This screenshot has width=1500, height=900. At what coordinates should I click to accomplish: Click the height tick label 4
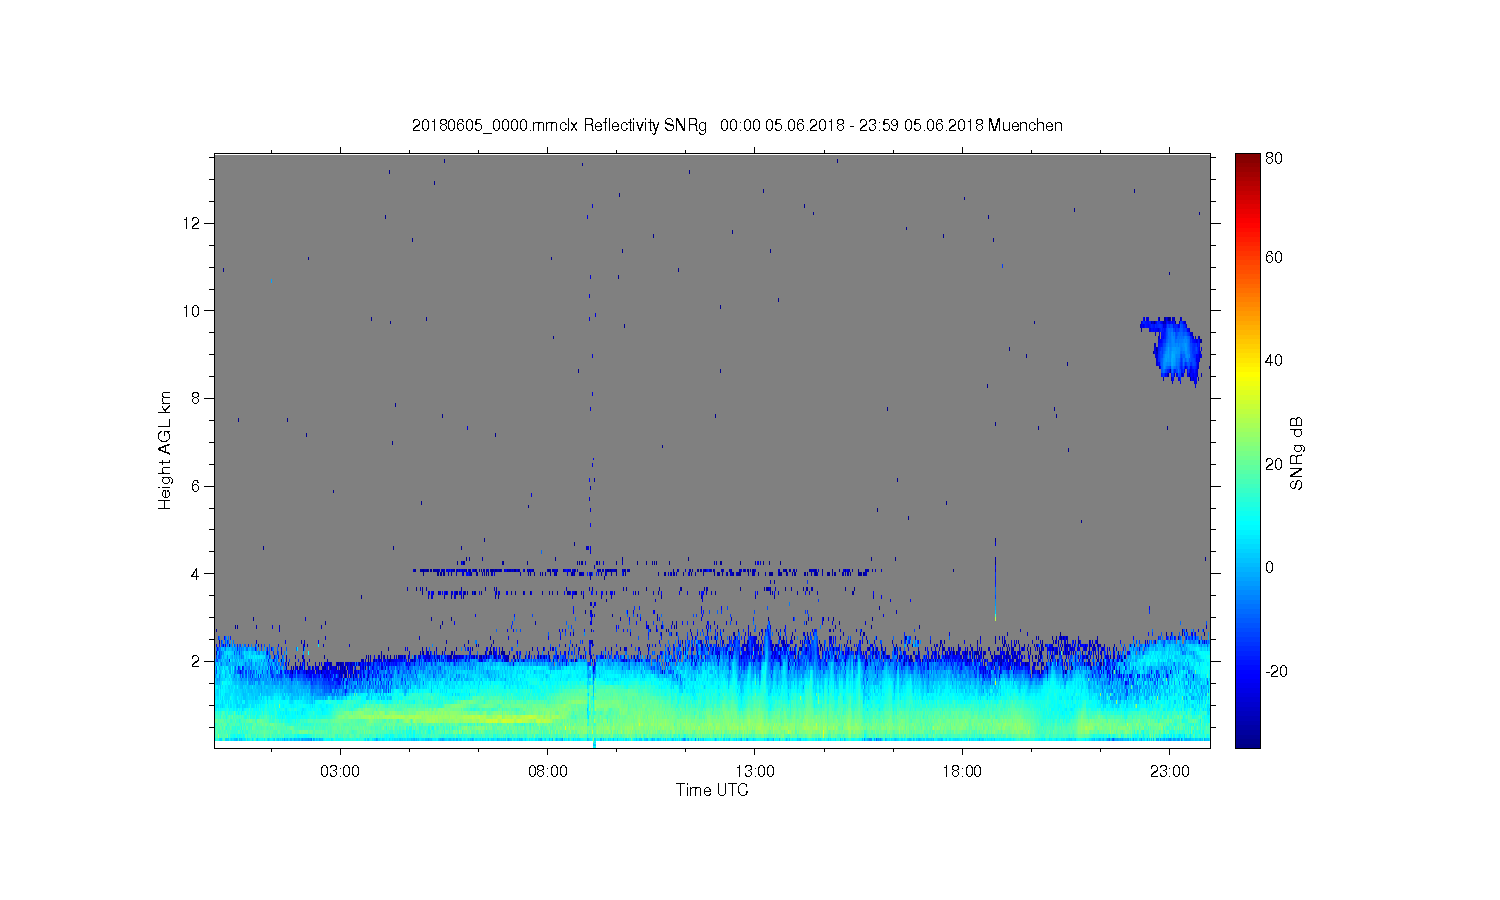click(196, 573)
